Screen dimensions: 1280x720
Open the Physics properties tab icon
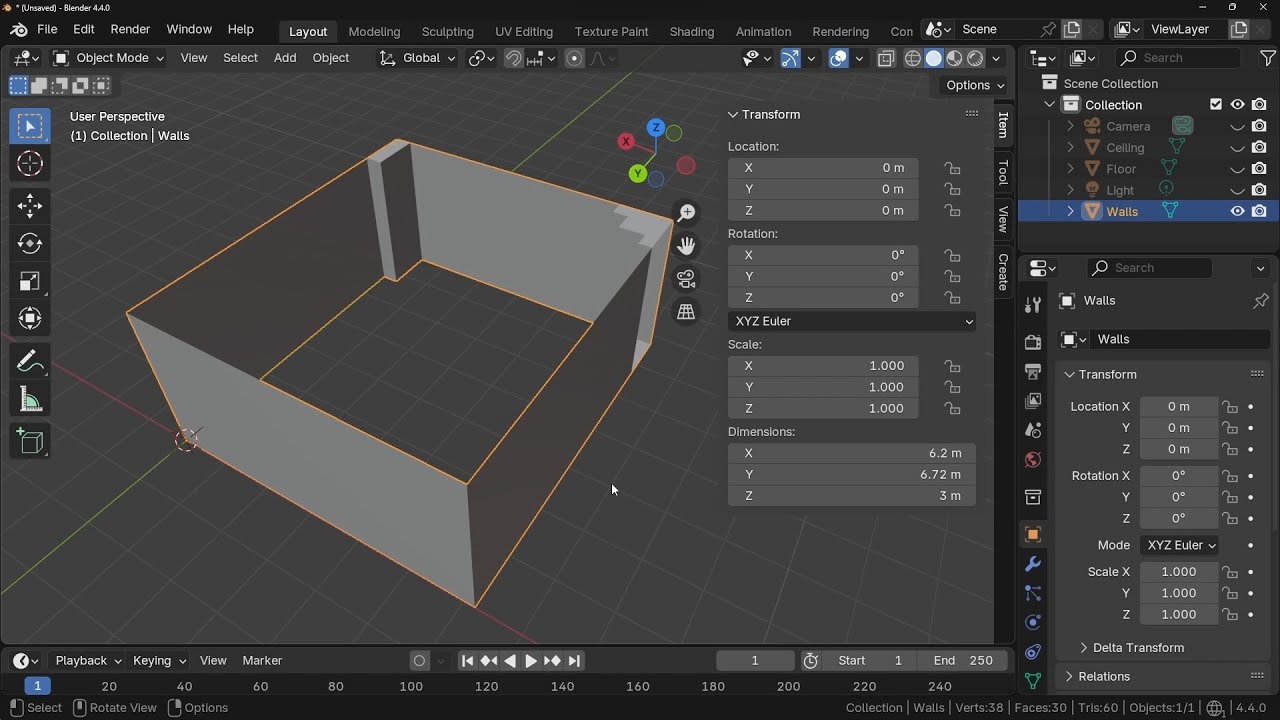(1033, 622)
